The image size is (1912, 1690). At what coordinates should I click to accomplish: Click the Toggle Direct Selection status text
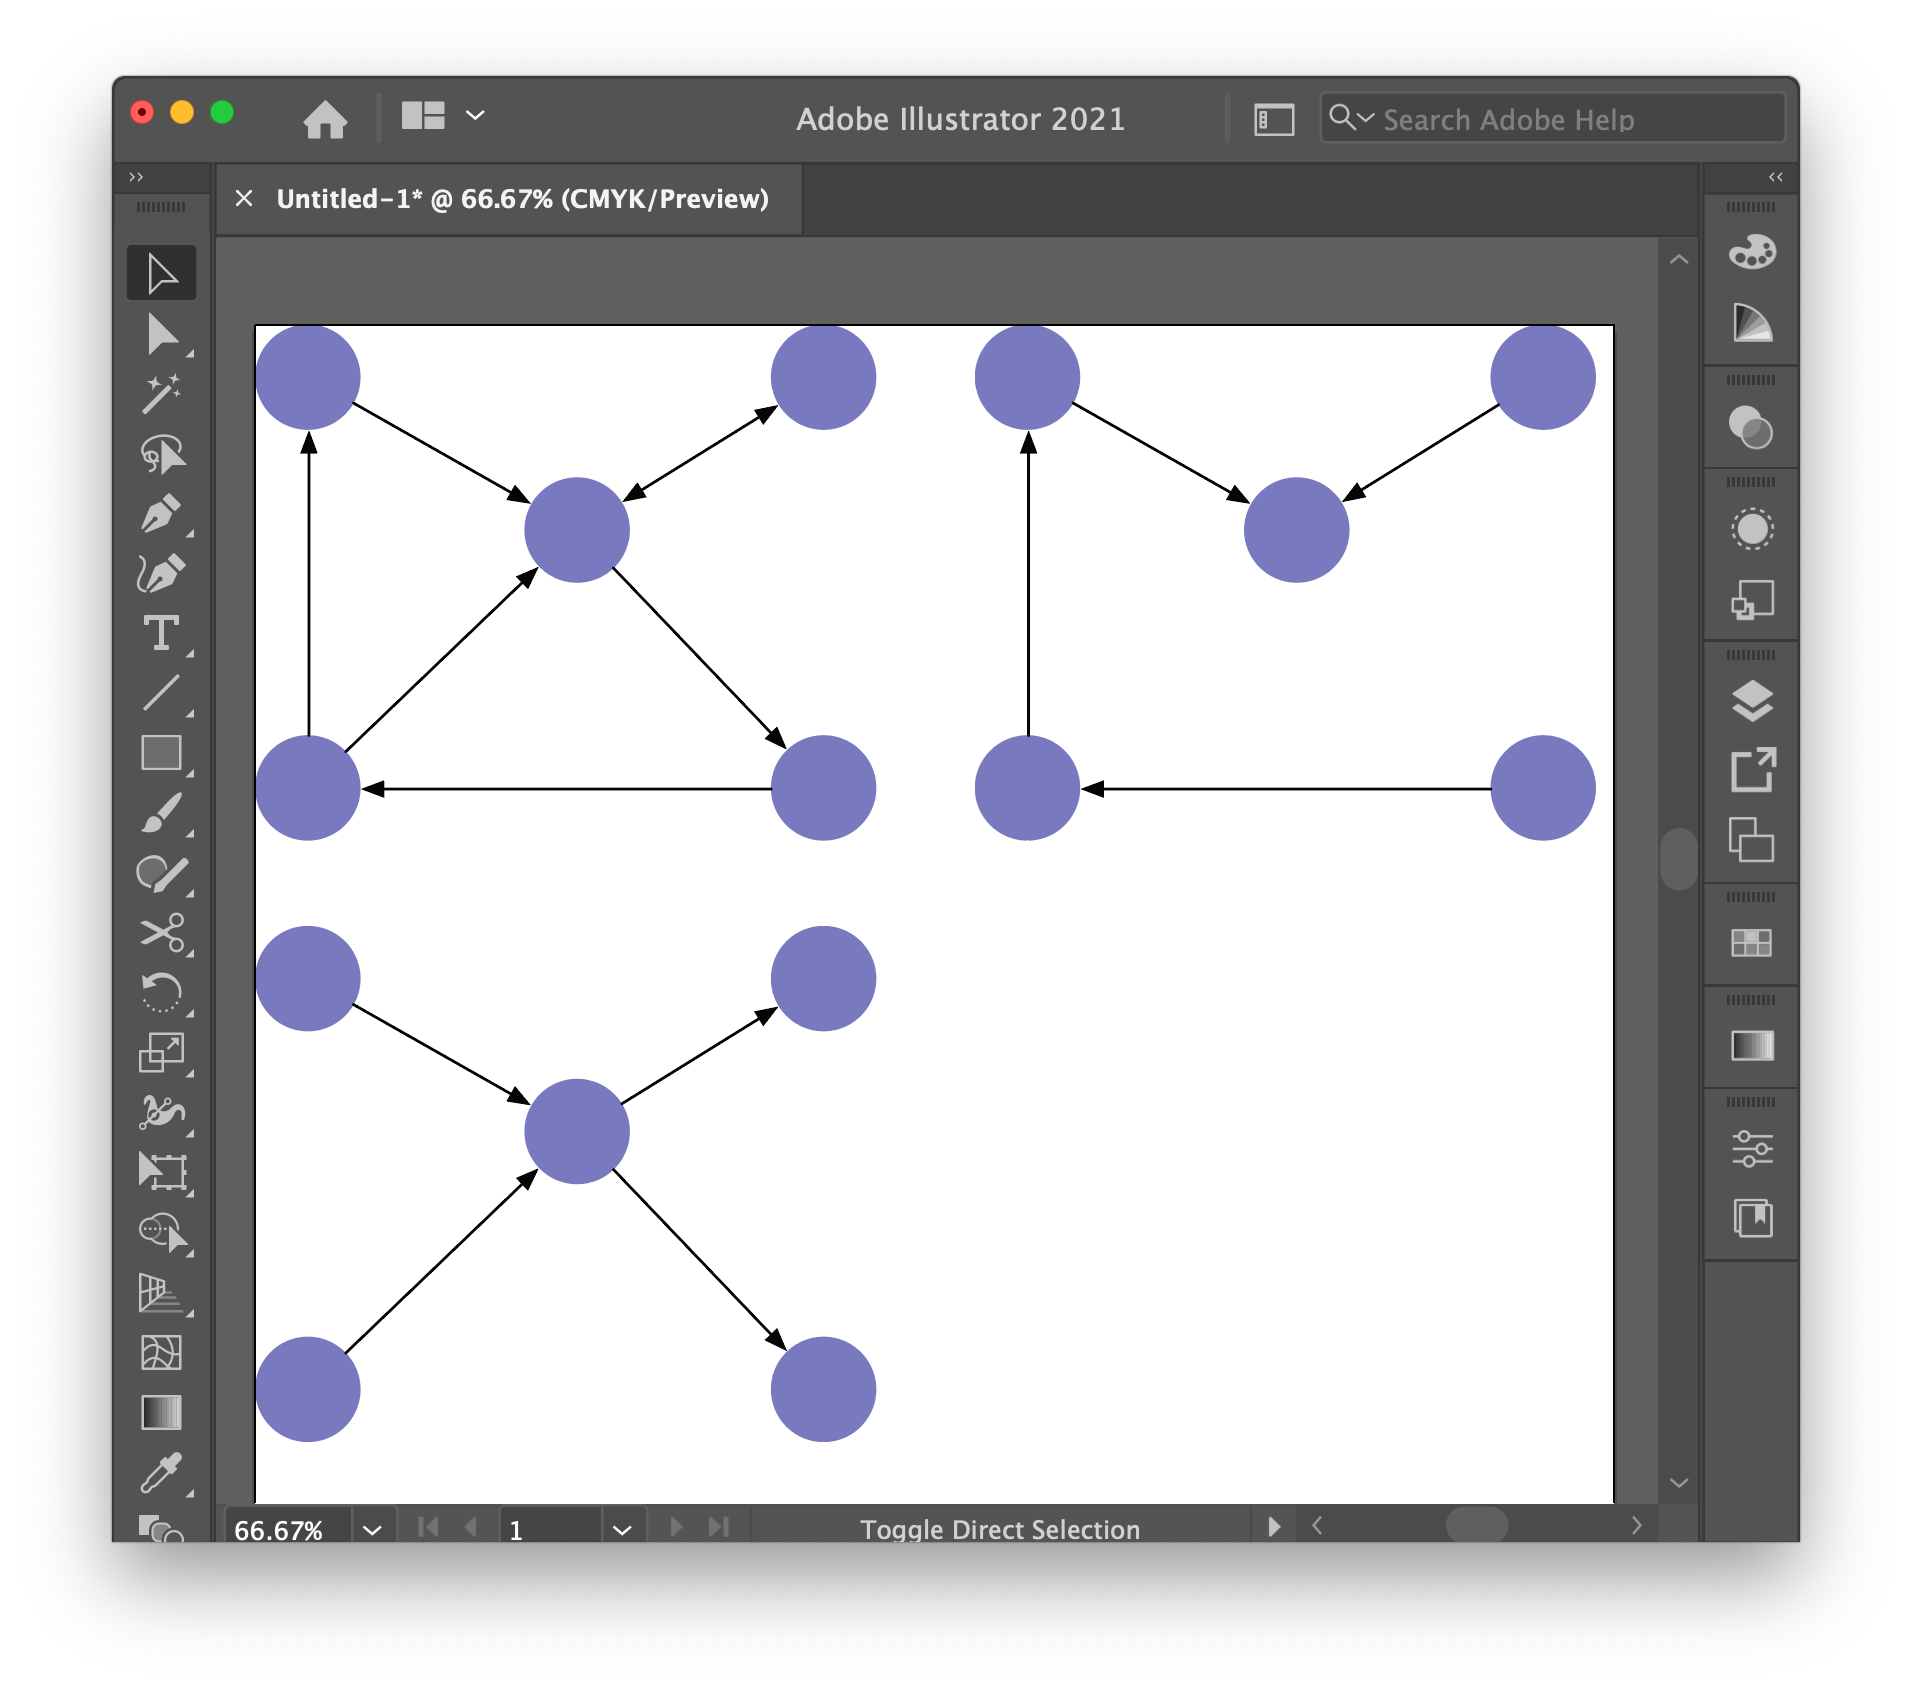coord(1000,1530)
